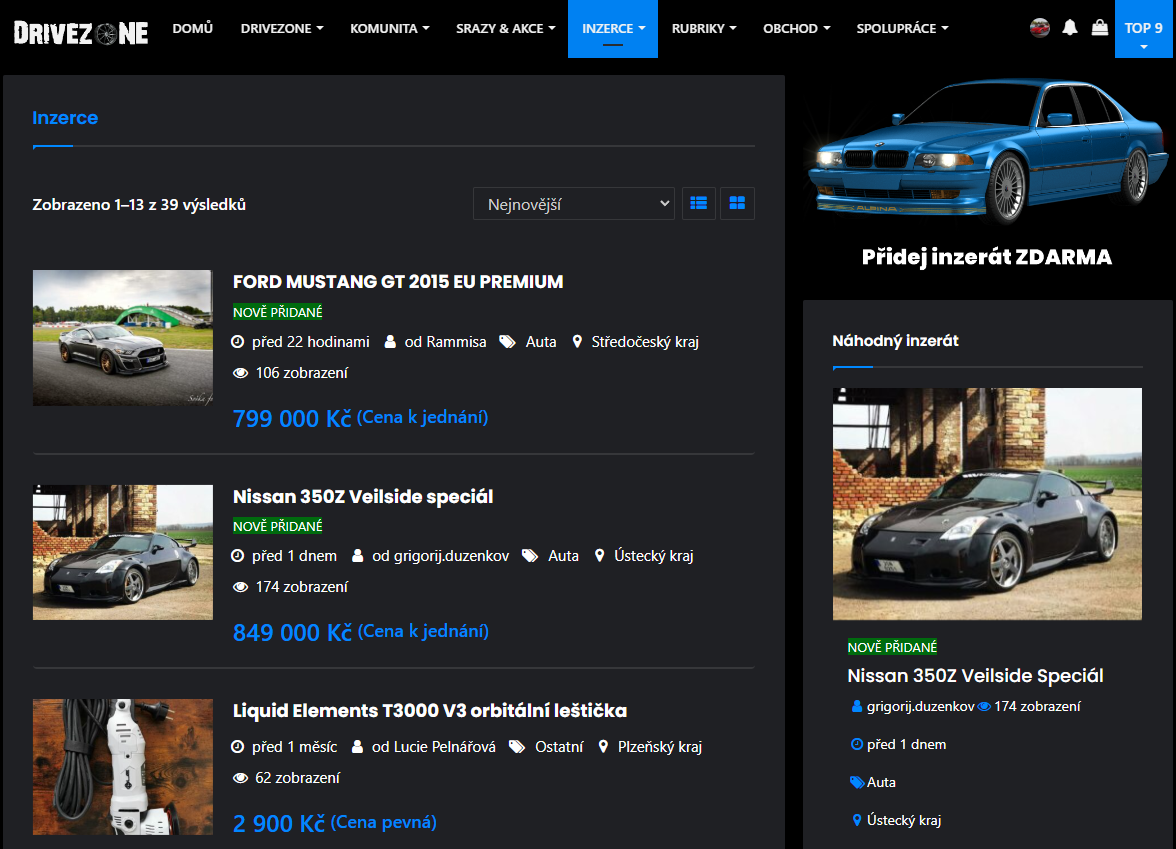The image size is (1176, 849).
Task: Open the shopping bag cart icon
Action: (x=1100, y=28)
